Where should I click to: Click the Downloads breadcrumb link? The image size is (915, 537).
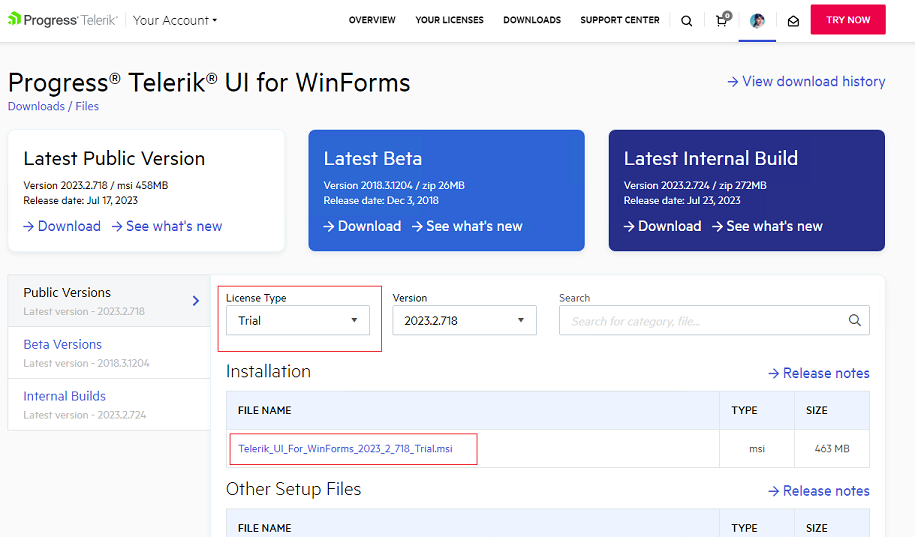(x=36, y=106)
